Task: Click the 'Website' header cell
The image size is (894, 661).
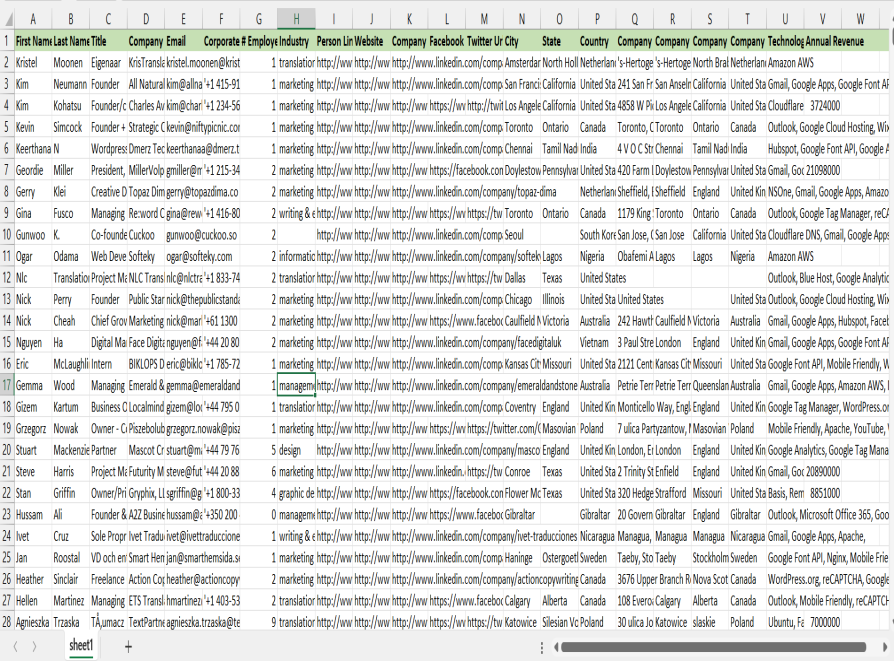Action: (372, 41)
